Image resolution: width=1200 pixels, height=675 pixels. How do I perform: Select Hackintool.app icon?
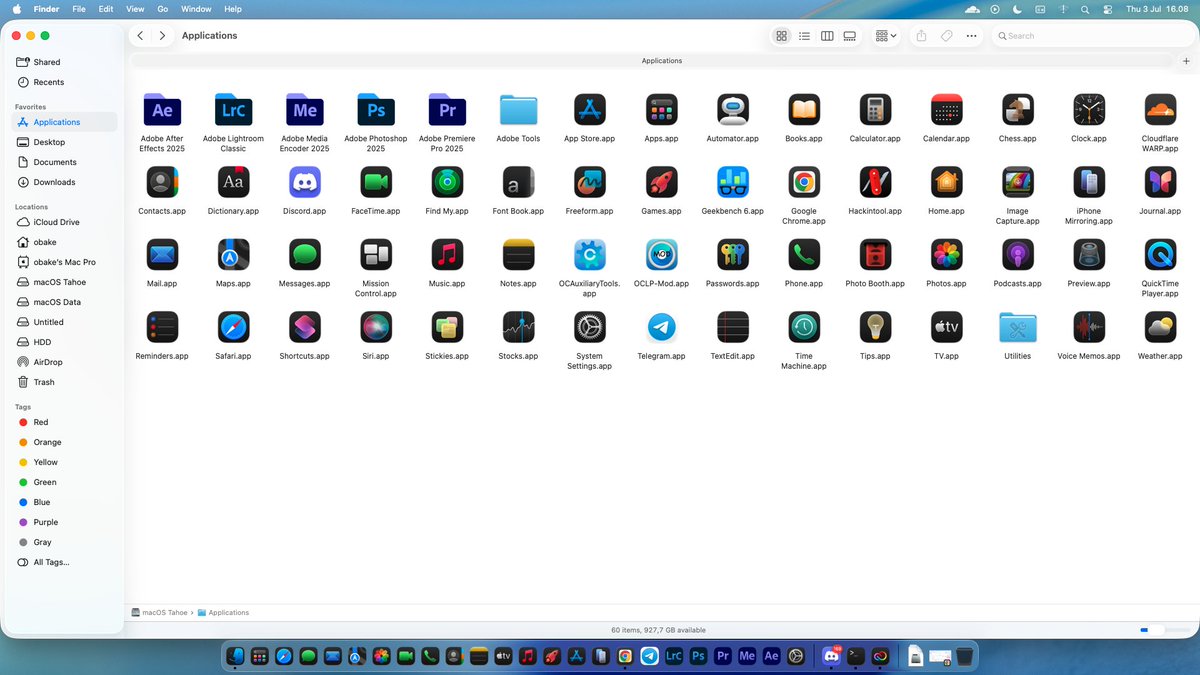(875, 182)
